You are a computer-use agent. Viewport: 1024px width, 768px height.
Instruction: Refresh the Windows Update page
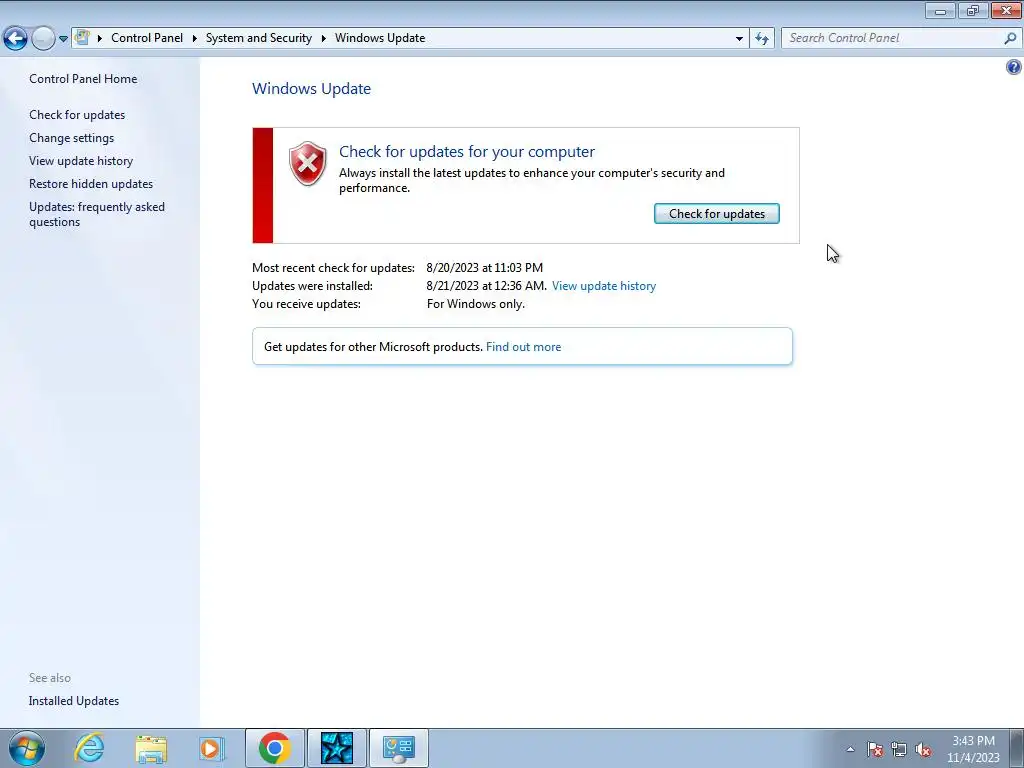tap(762, 39)
